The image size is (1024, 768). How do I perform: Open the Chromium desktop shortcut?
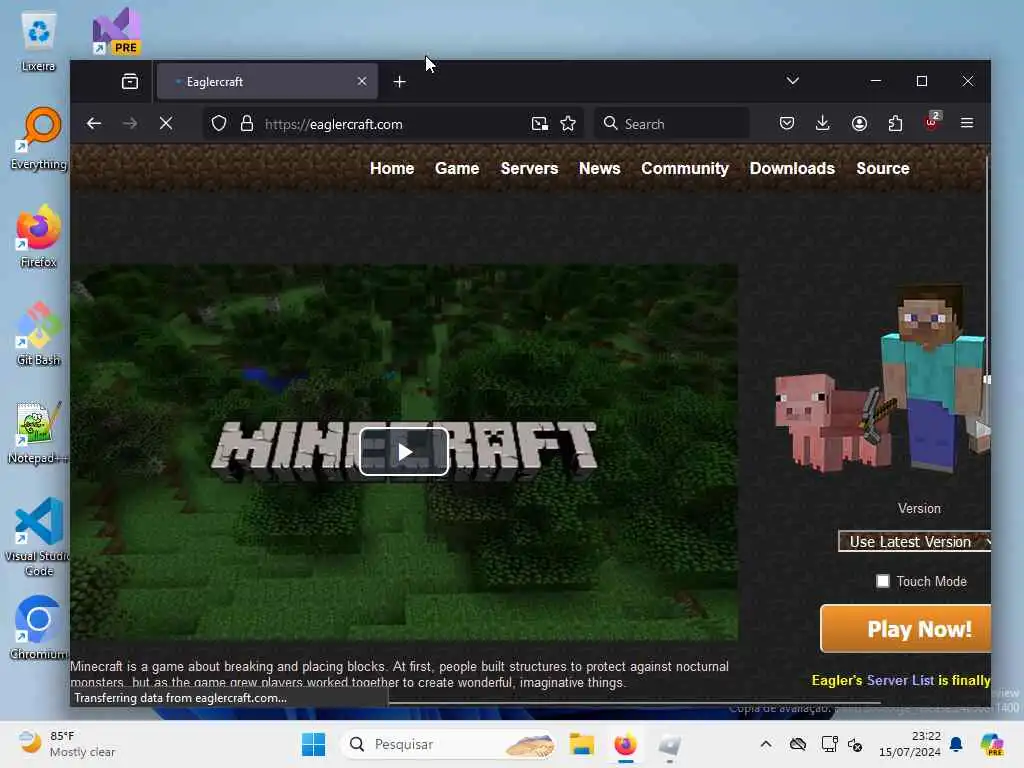pyautogui.click(x=38, y=628)
